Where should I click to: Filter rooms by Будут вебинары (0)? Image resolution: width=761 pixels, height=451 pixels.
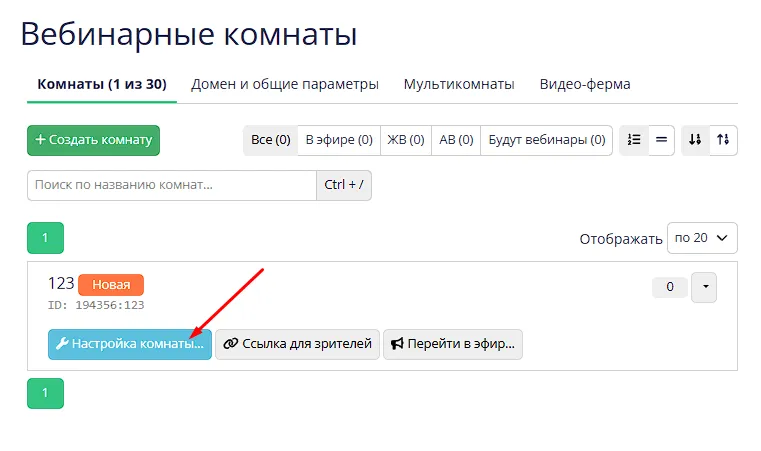[546, 140]
